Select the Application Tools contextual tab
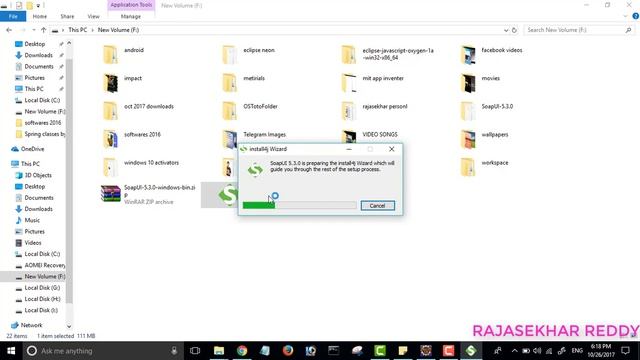 point(131,5)
